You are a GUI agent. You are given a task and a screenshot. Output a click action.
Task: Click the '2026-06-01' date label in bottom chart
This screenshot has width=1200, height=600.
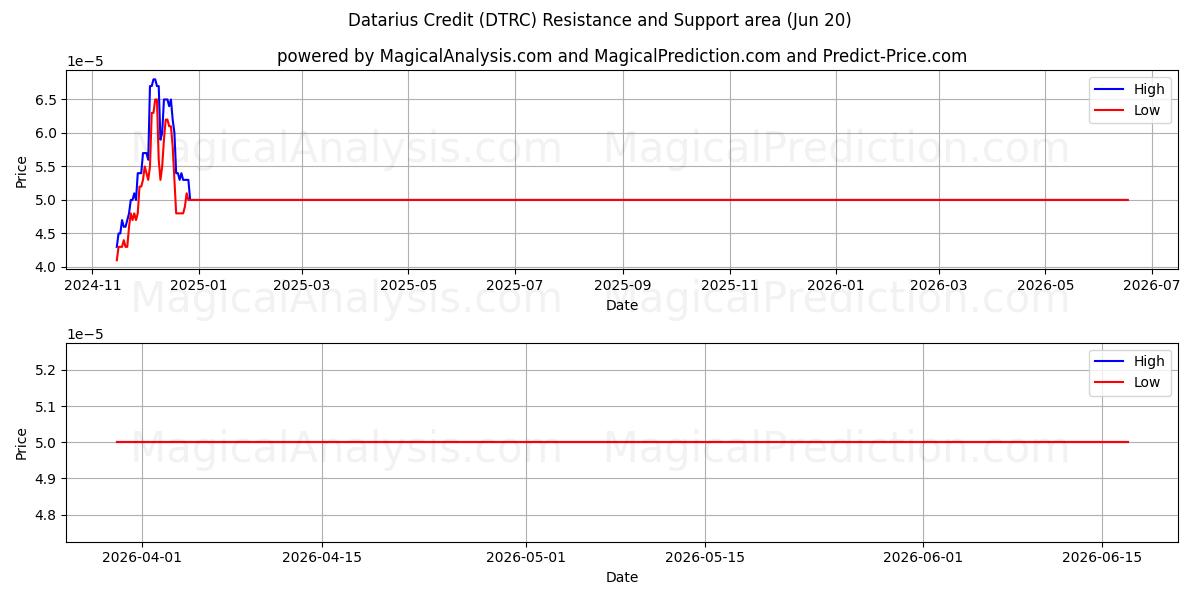tap(923, 558)
